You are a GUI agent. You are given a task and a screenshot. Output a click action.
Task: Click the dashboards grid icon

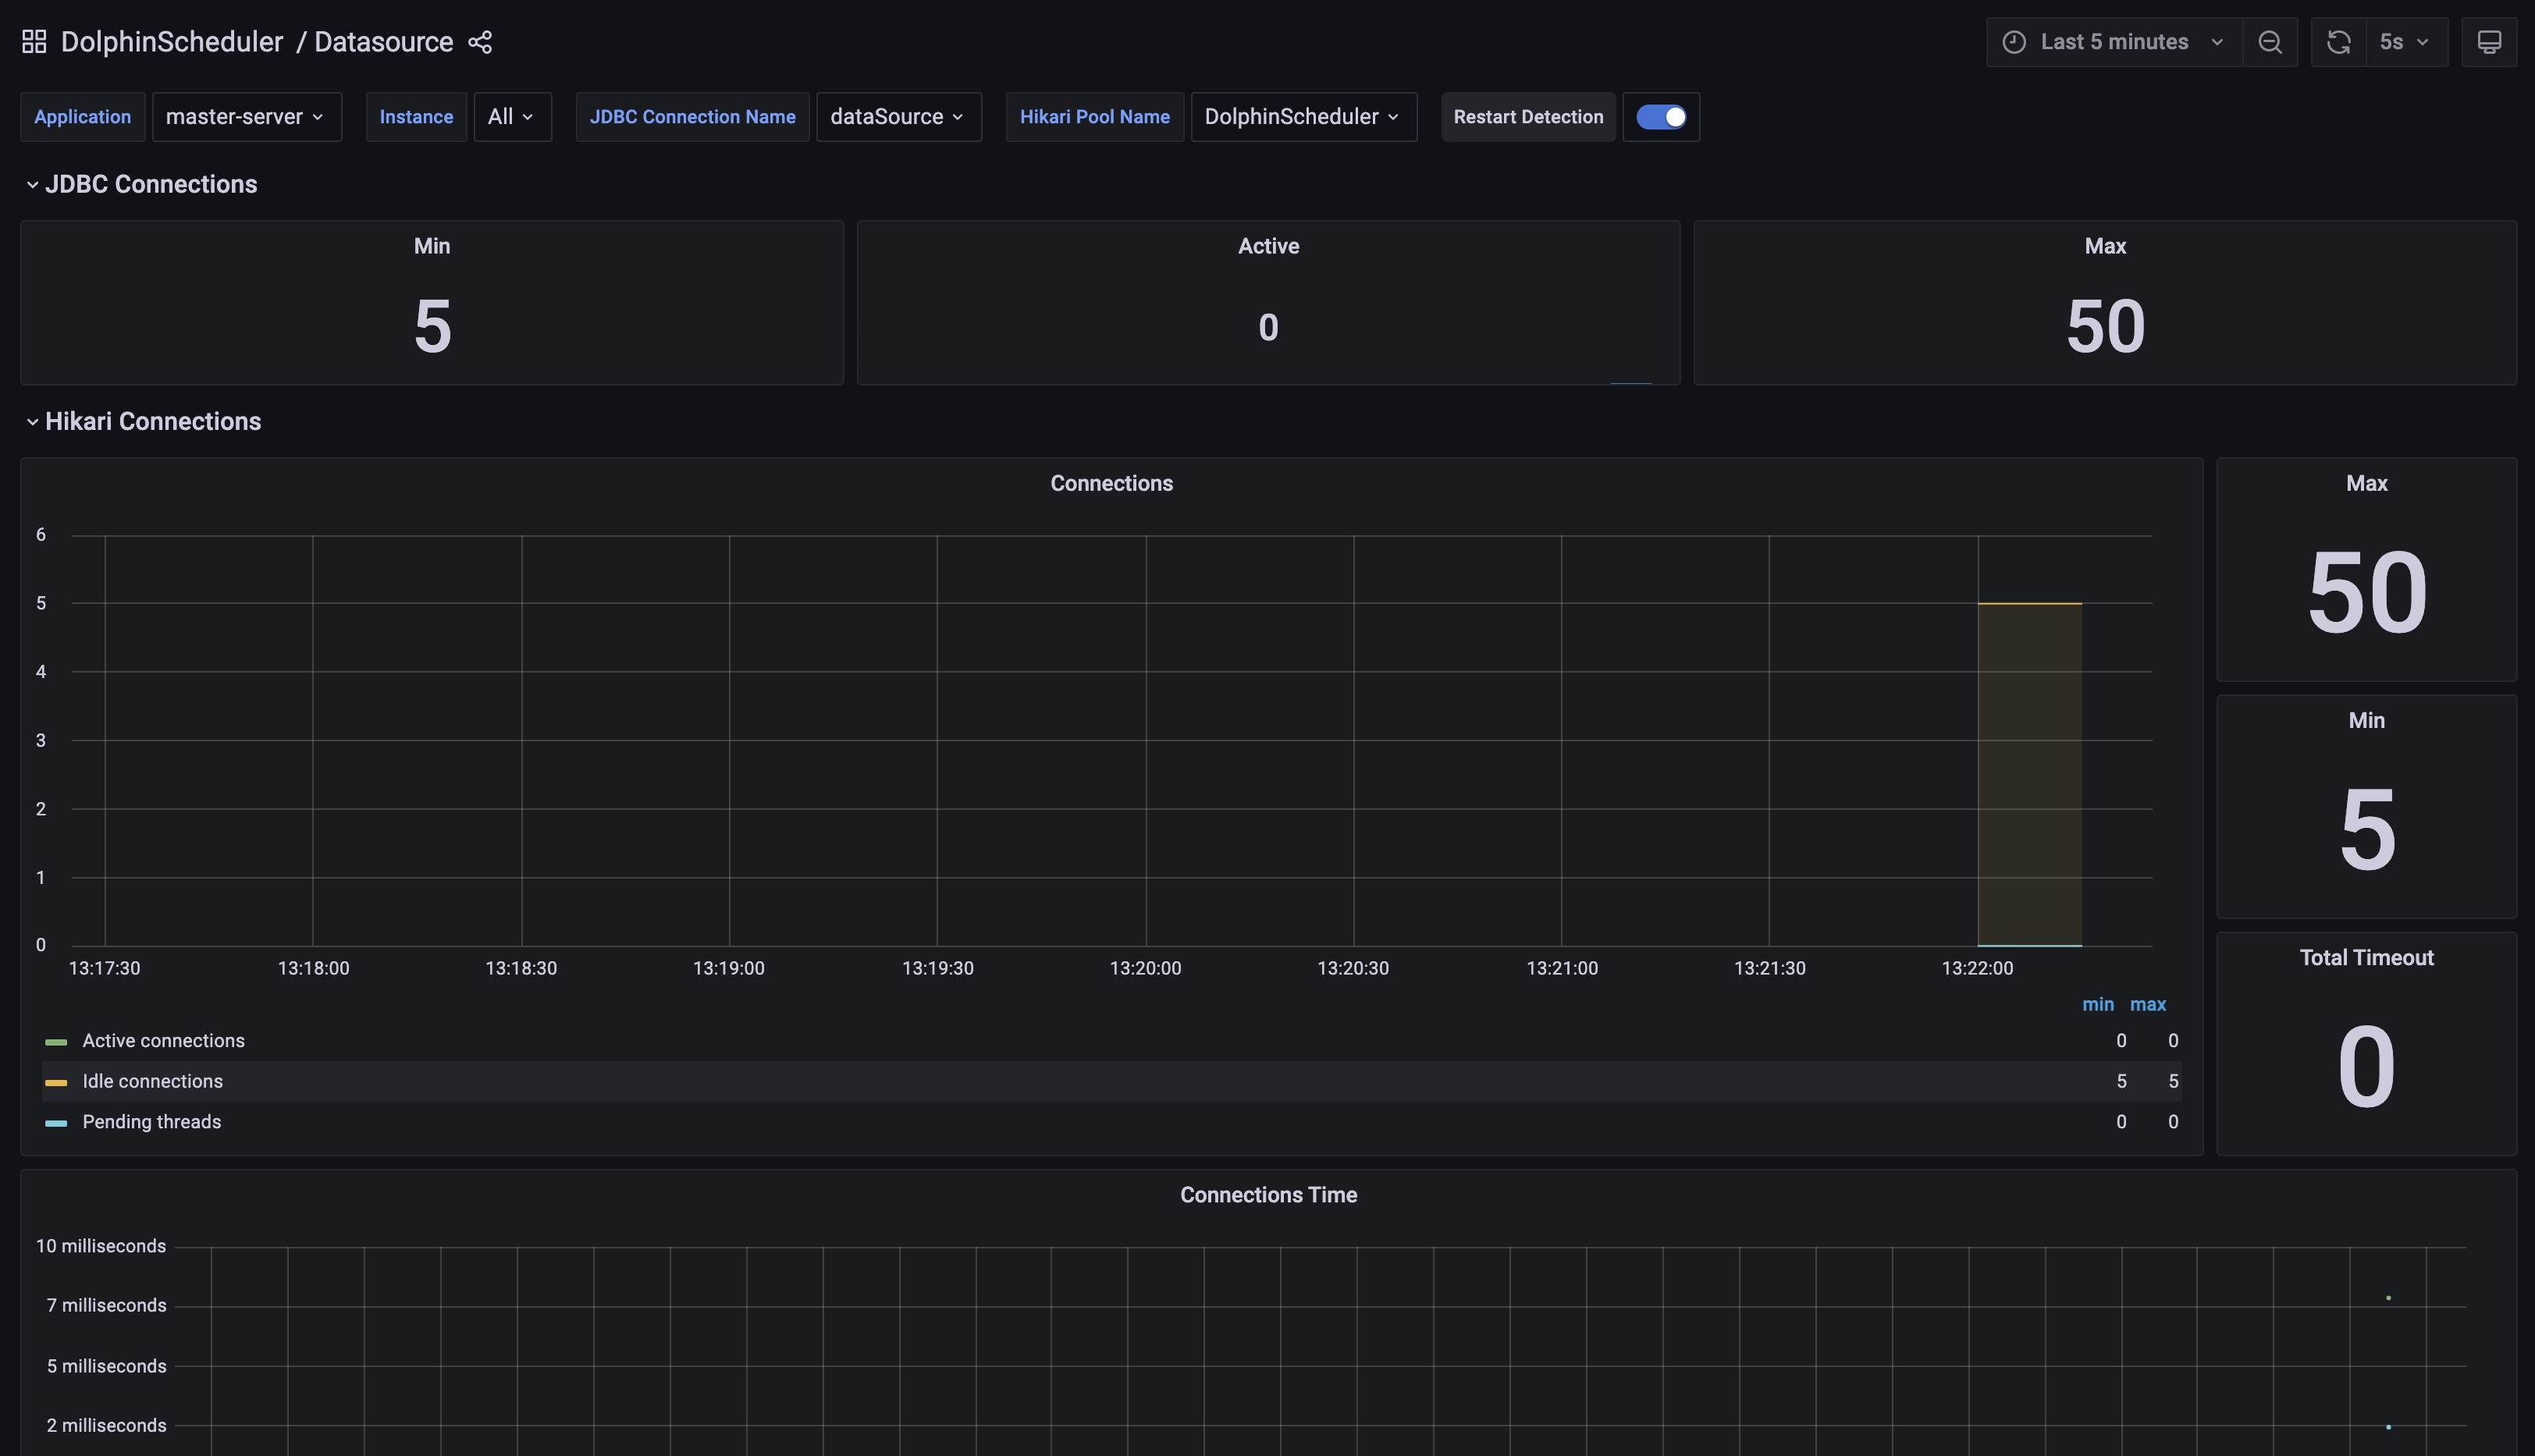[x=34, y=42]
